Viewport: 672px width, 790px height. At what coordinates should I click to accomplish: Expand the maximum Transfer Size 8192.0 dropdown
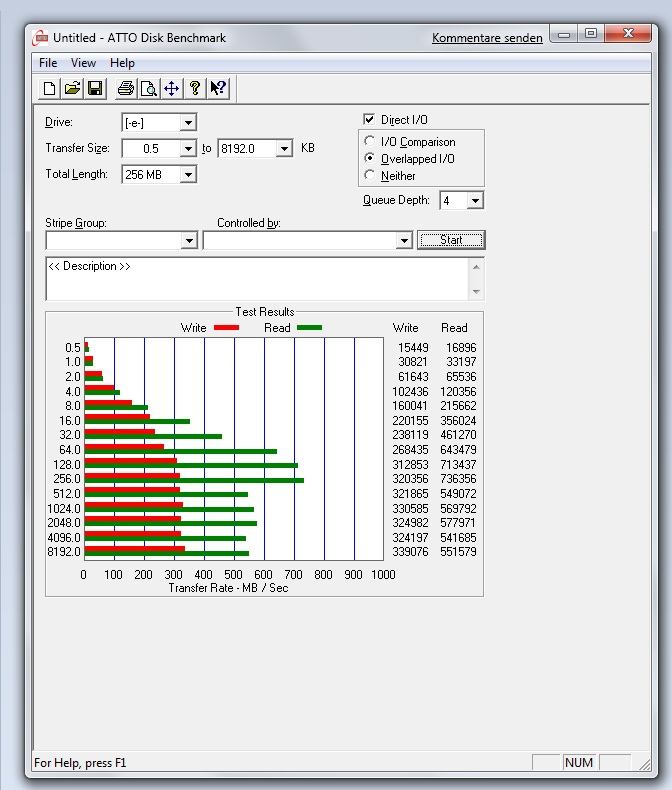[x=284, y=149]
